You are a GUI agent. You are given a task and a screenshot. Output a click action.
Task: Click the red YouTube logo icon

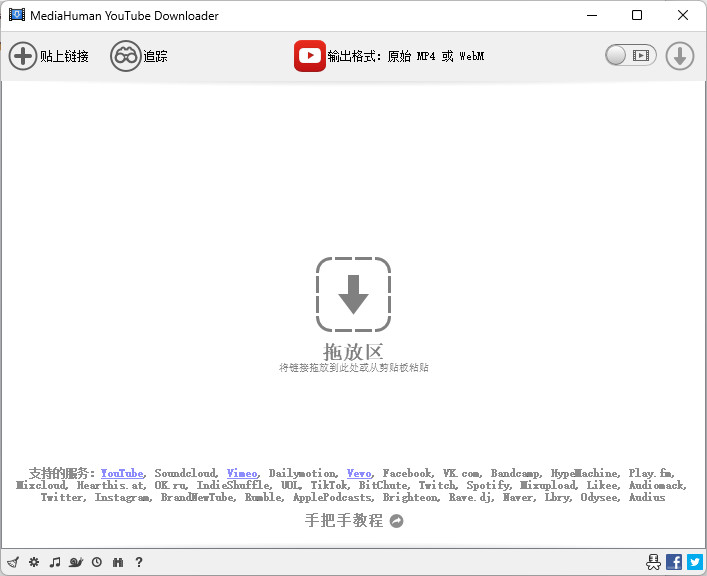coord(310,56)
